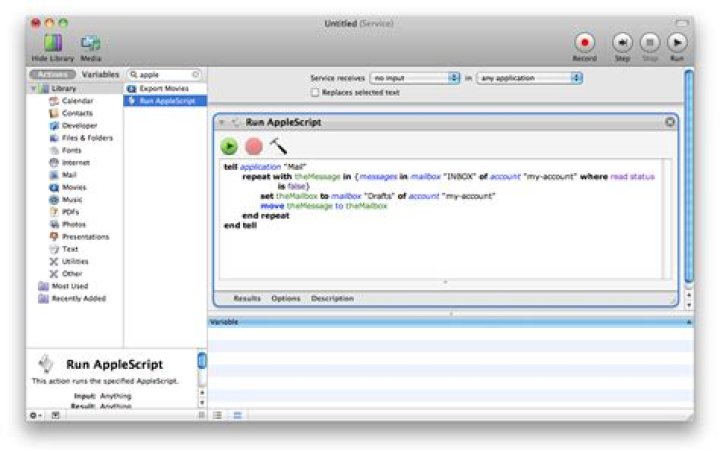Enable Replaces selected text checkbox
The width and height of the screenshot is (720, 457).
[315, 92]
